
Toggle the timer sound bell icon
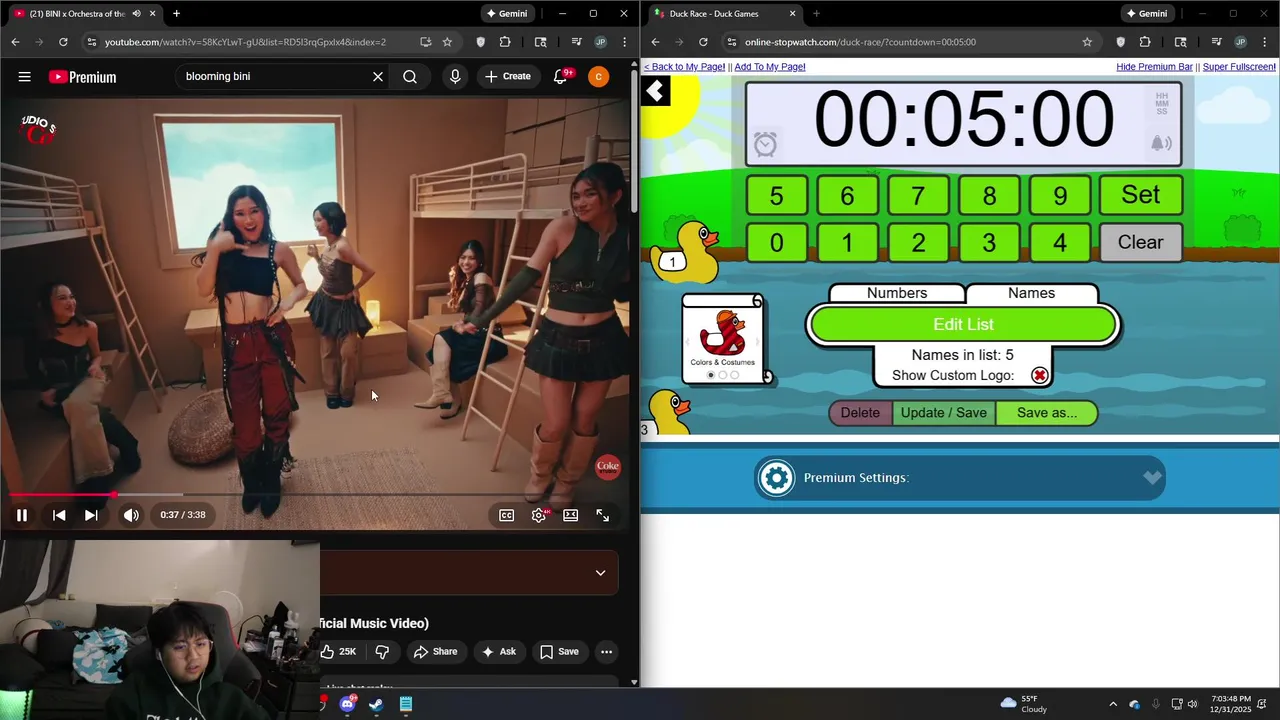point(1161,144)
